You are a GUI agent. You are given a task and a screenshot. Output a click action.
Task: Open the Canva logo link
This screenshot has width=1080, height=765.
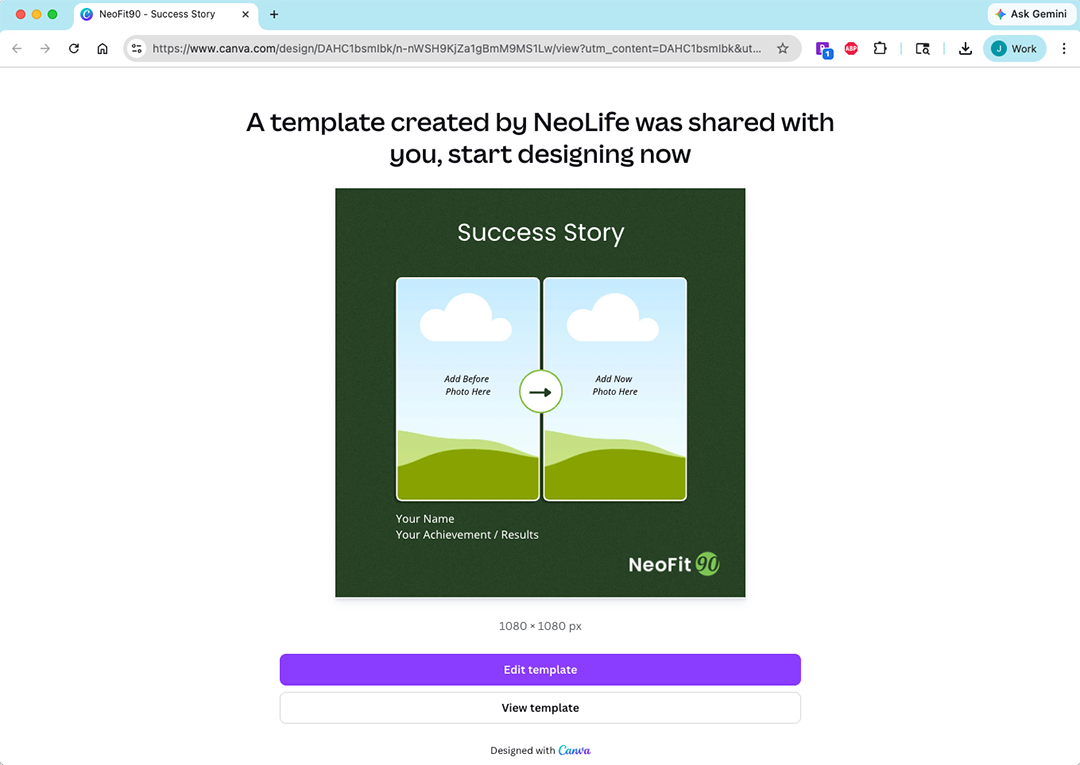(574, 750)
